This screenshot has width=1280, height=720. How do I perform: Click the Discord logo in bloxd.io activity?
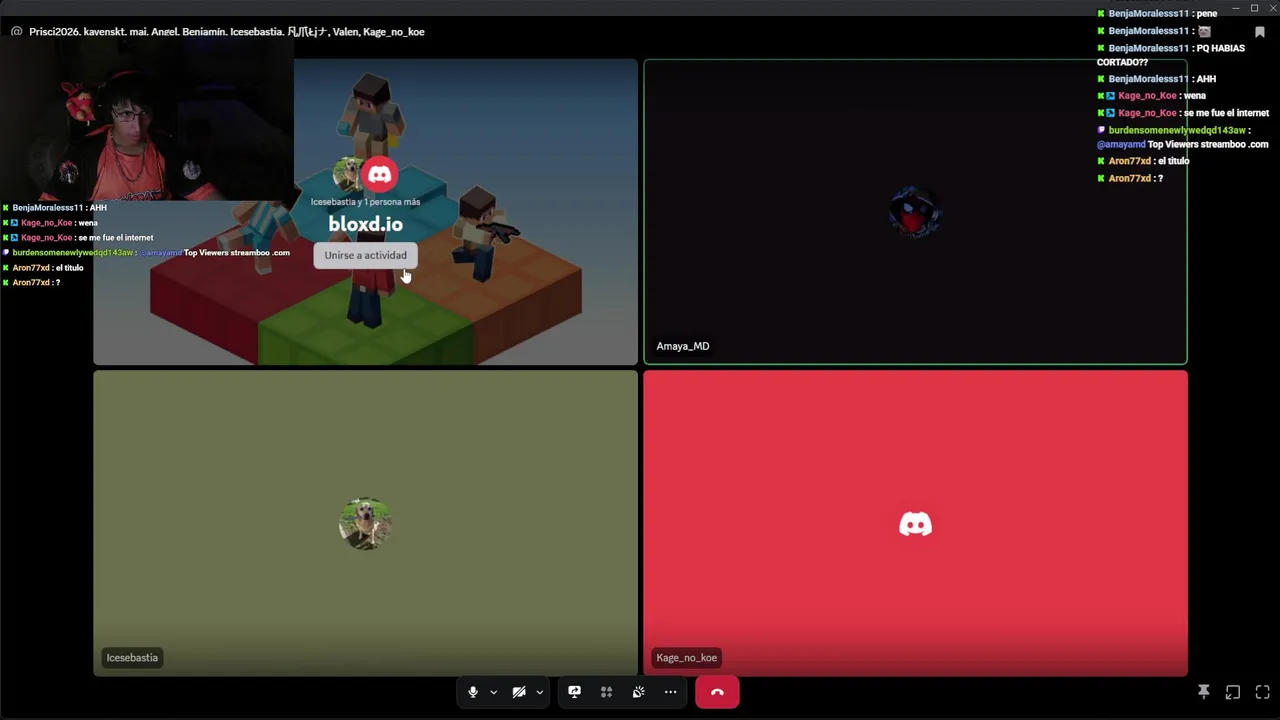[x=379, y=175]
